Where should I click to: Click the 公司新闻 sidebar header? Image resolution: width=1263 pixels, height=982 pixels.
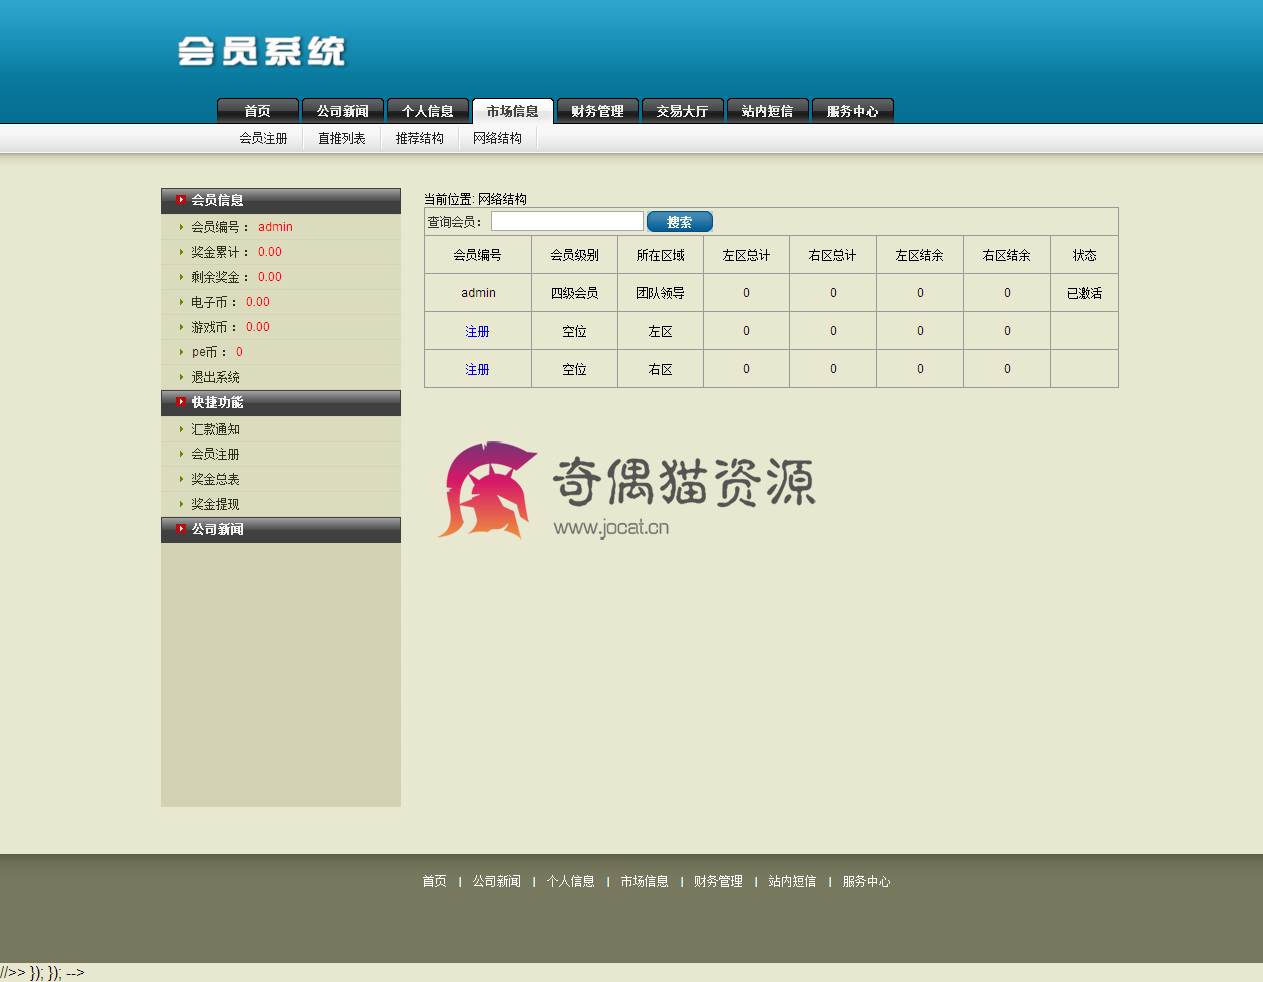[281, 529]
